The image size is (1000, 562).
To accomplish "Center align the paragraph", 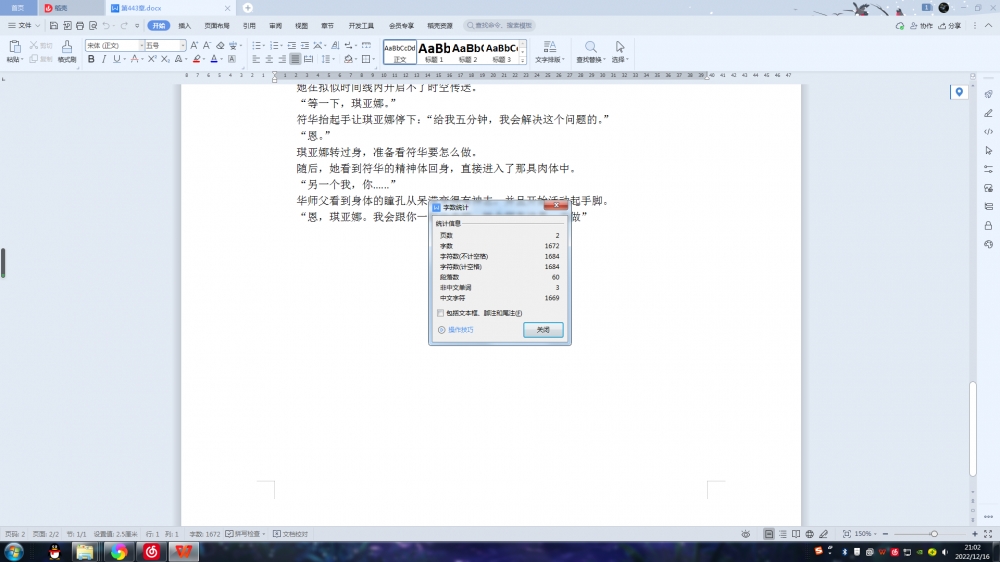I will [x=269, y=59].
